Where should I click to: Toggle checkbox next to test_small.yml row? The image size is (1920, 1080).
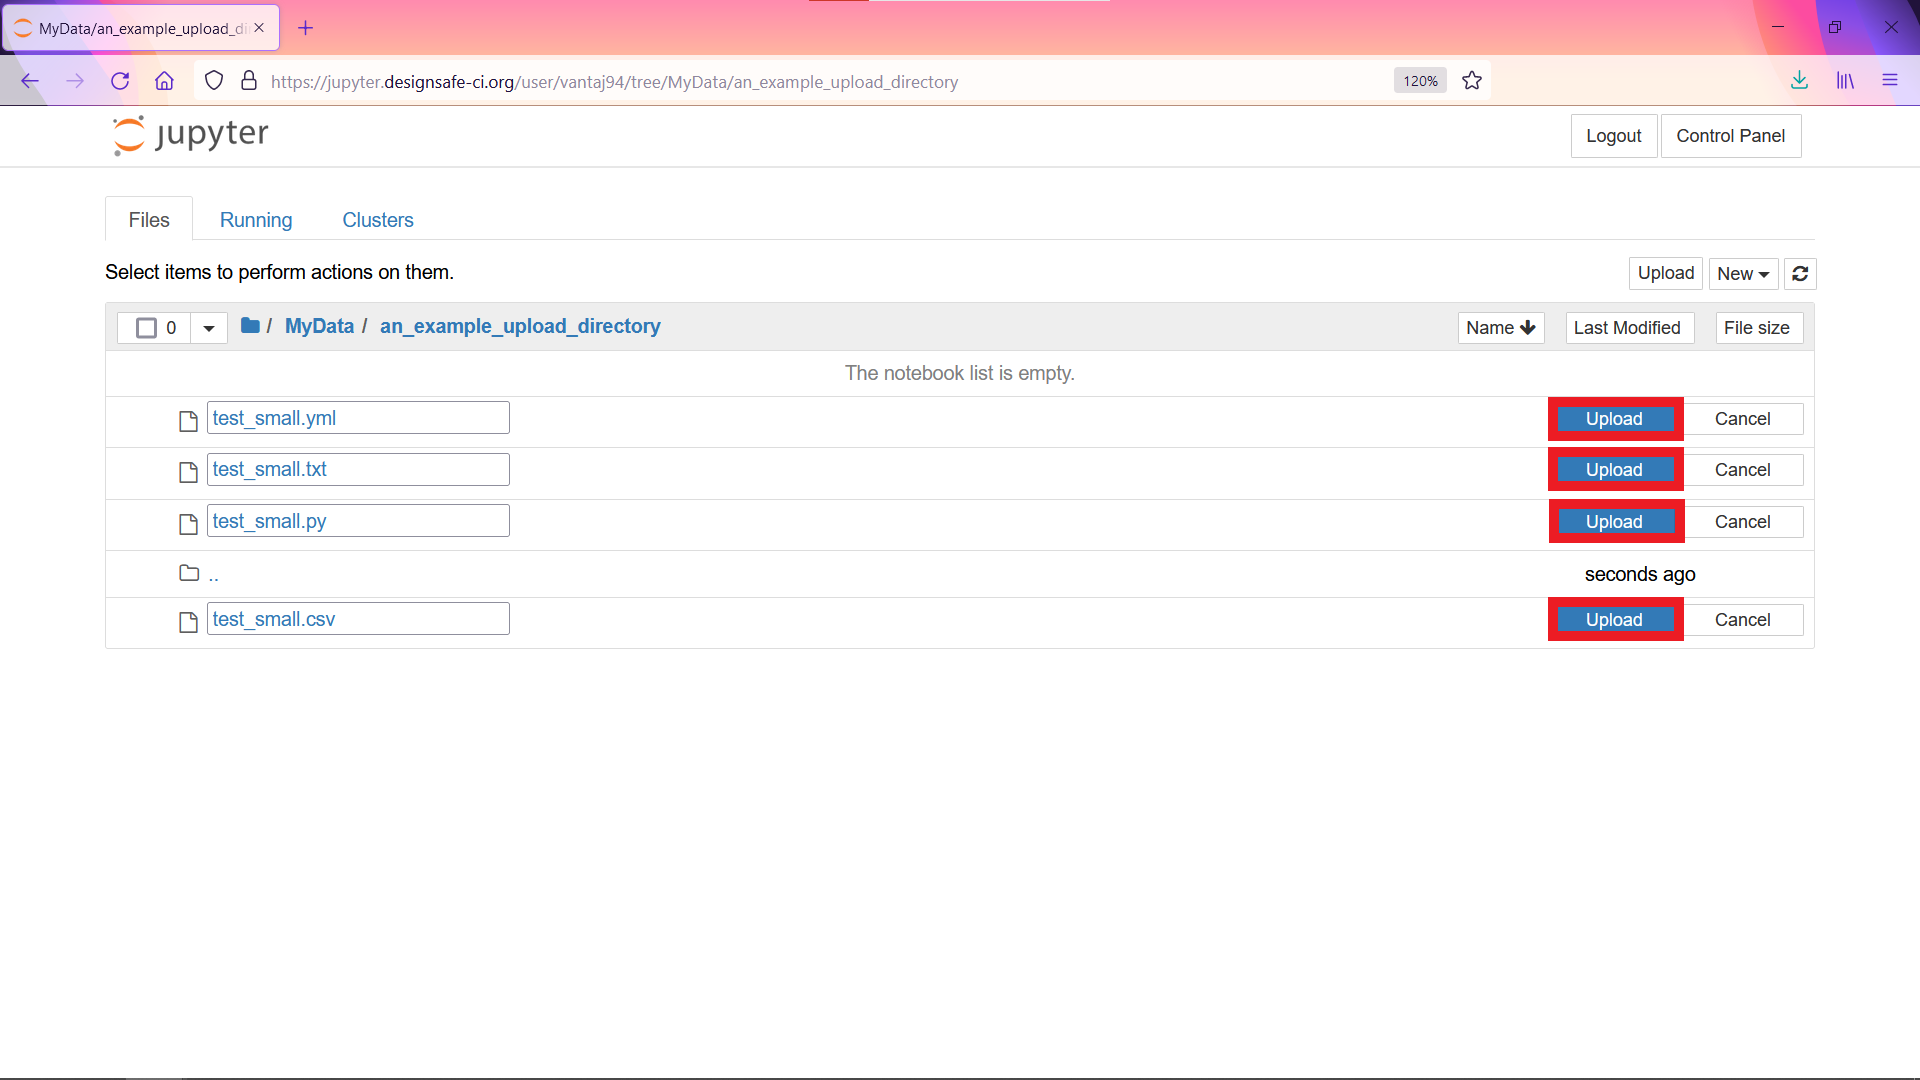tap(145, 419)
